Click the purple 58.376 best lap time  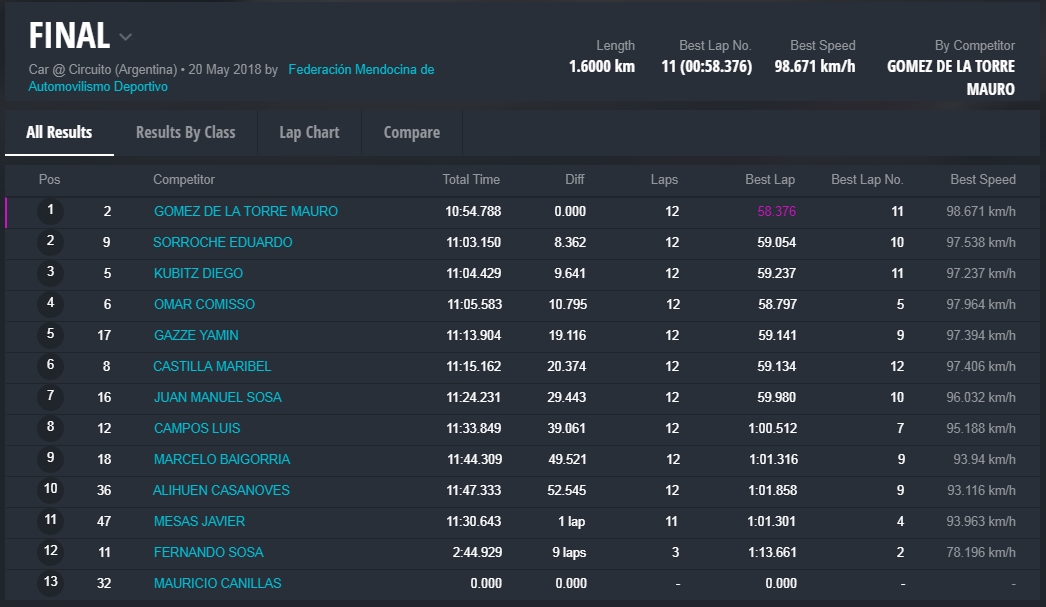pyautogui.click(x=776, y=212)
